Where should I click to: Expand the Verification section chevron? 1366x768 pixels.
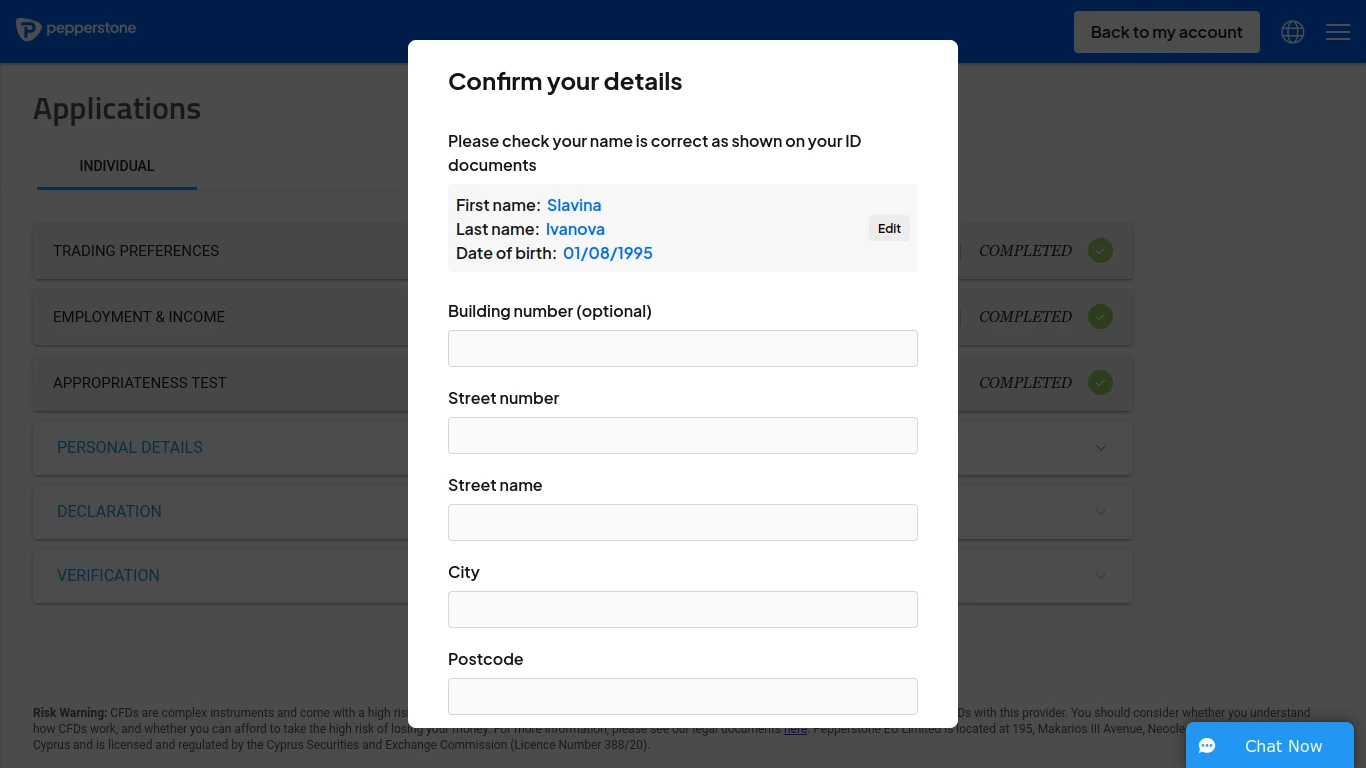(1101, 576)
